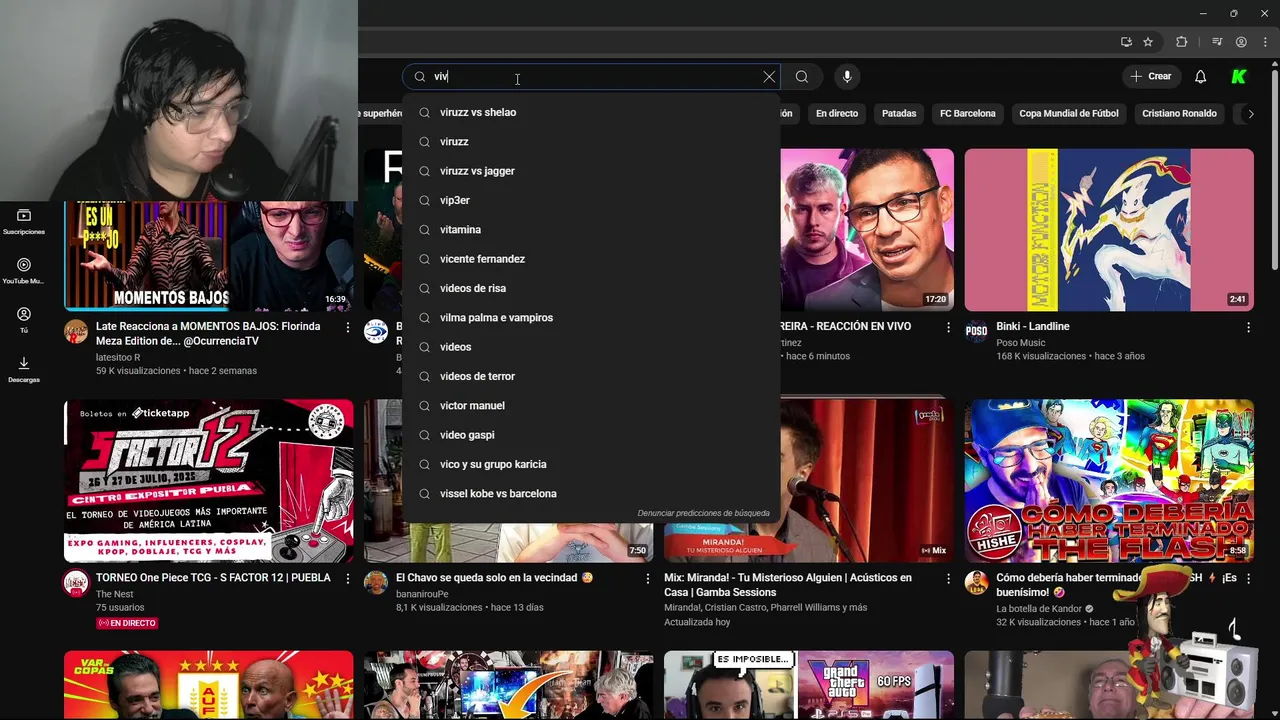Image resolution: width=1280 pixels, height=720 pixels.
Task: Select the 'viruzz' suggestion
Action: pyautogui.click(x=591, y=142)
